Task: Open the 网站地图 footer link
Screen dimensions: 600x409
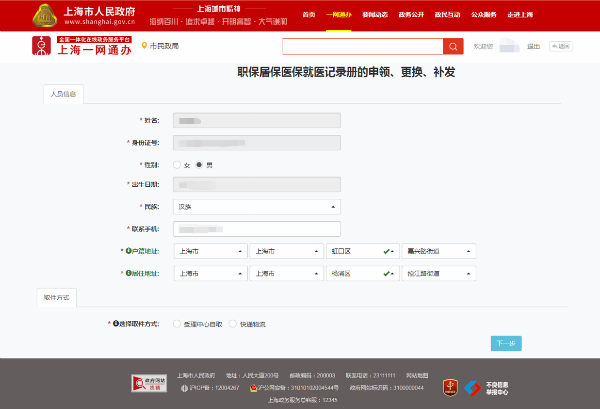Action: click(417, 375)
